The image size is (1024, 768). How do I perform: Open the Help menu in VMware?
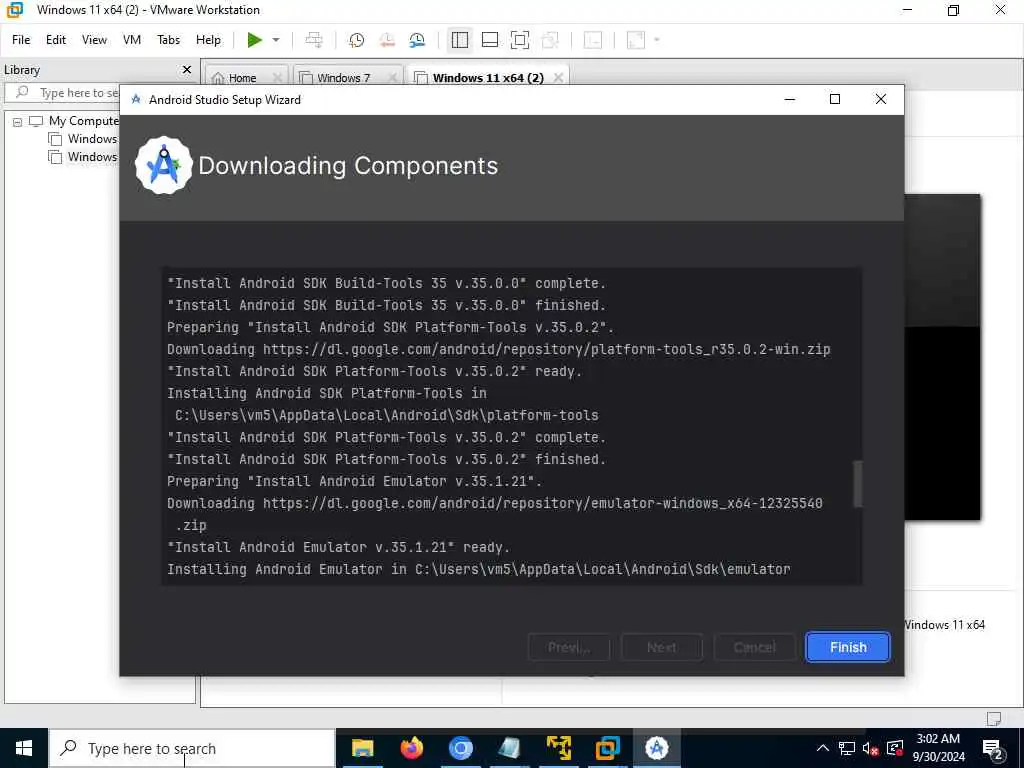(x=208, y=40)
